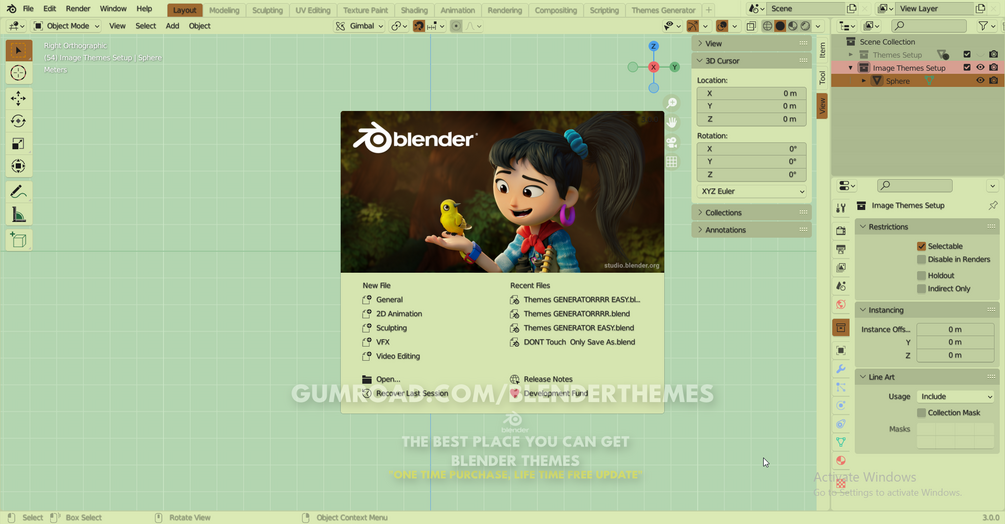Switch perspective/orthographic with the grid gizmo
The image size is (1005, 524).
point(671,161)
